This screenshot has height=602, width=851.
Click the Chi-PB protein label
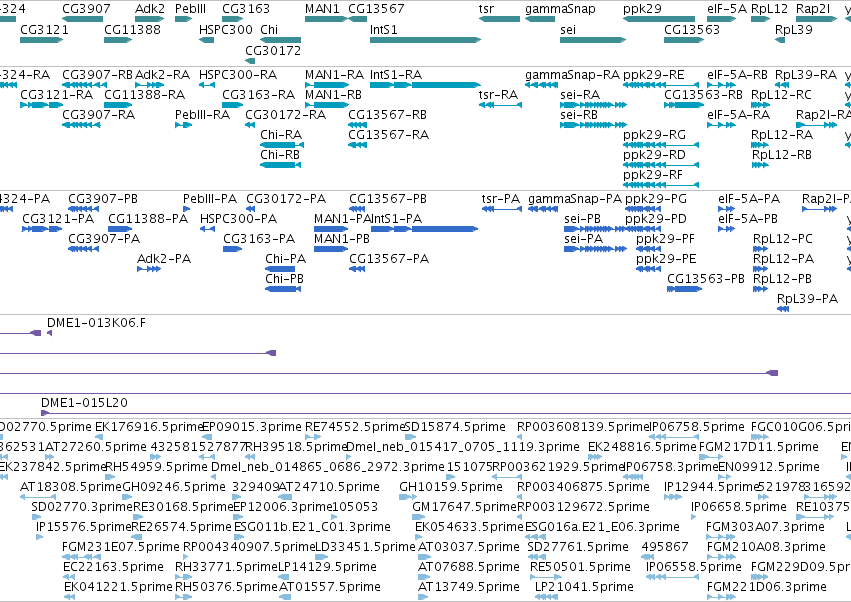pos(284,278)
